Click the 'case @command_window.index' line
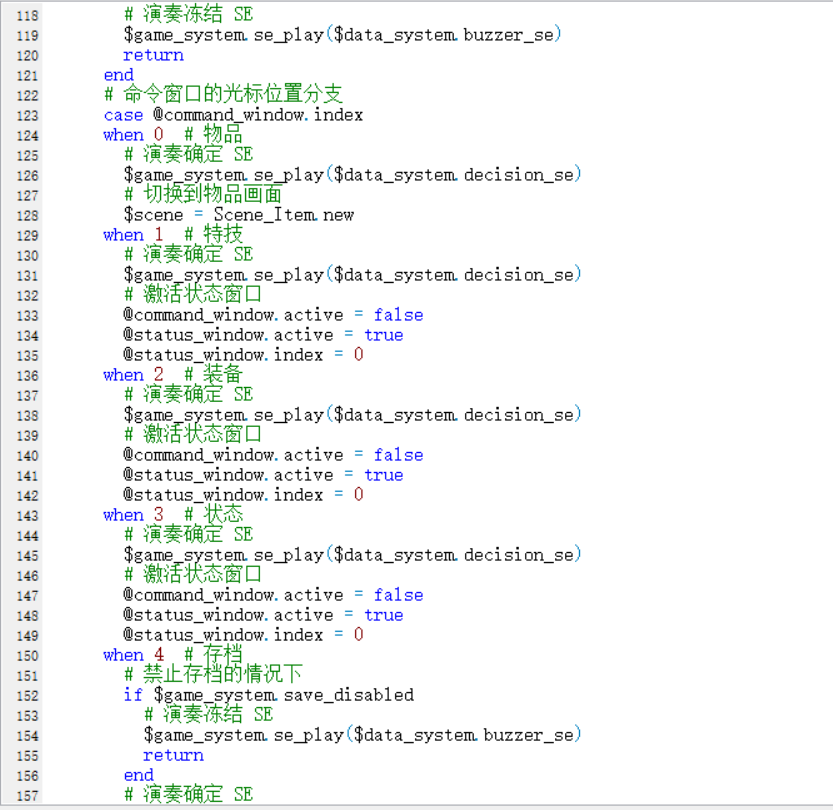 point(233,115)
